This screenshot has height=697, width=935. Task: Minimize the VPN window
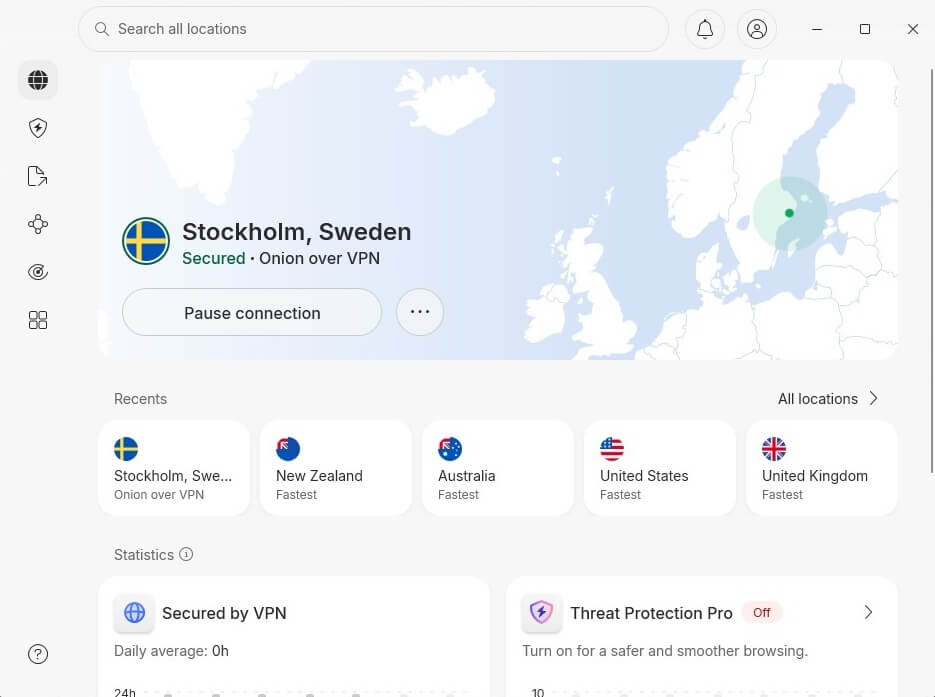click(817, 29)
